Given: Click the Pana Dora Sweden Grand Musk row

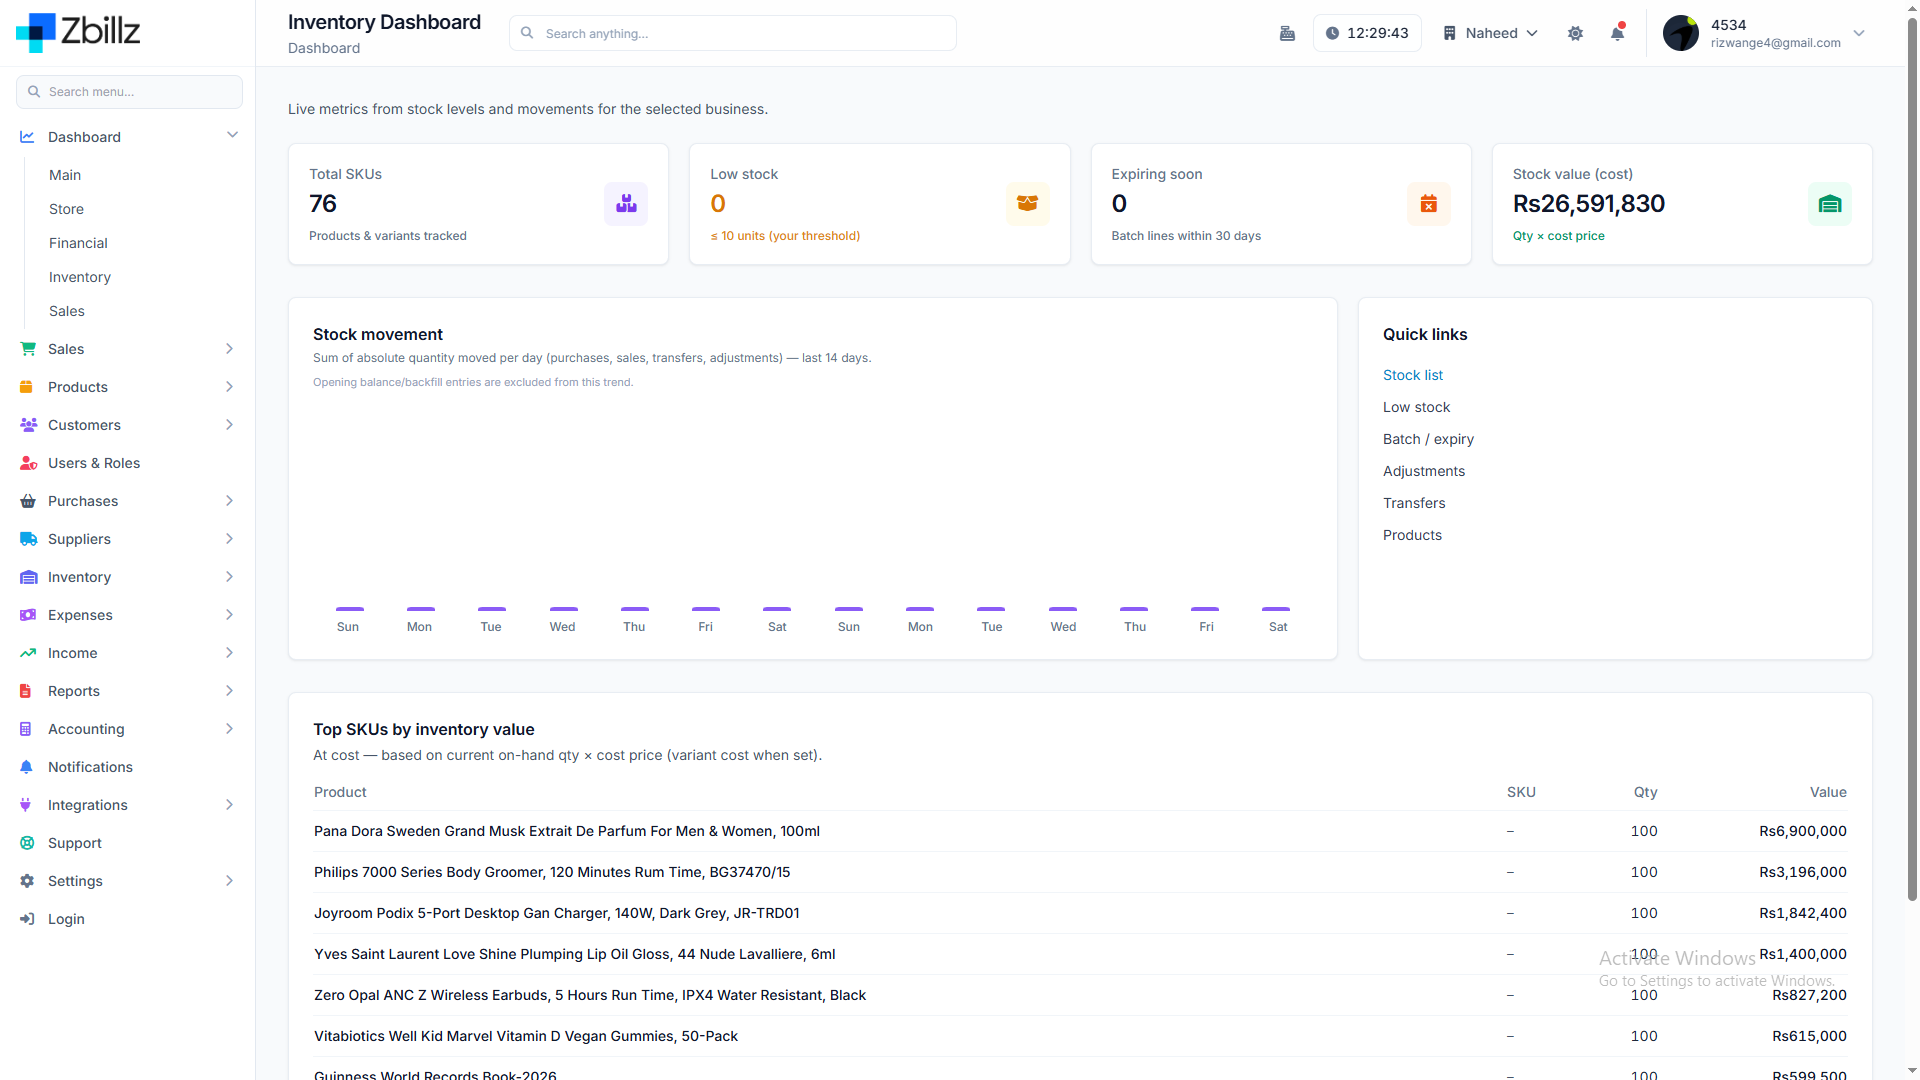Looking at the screenshot, I should pyautogui.click(x=1080, y=831).
